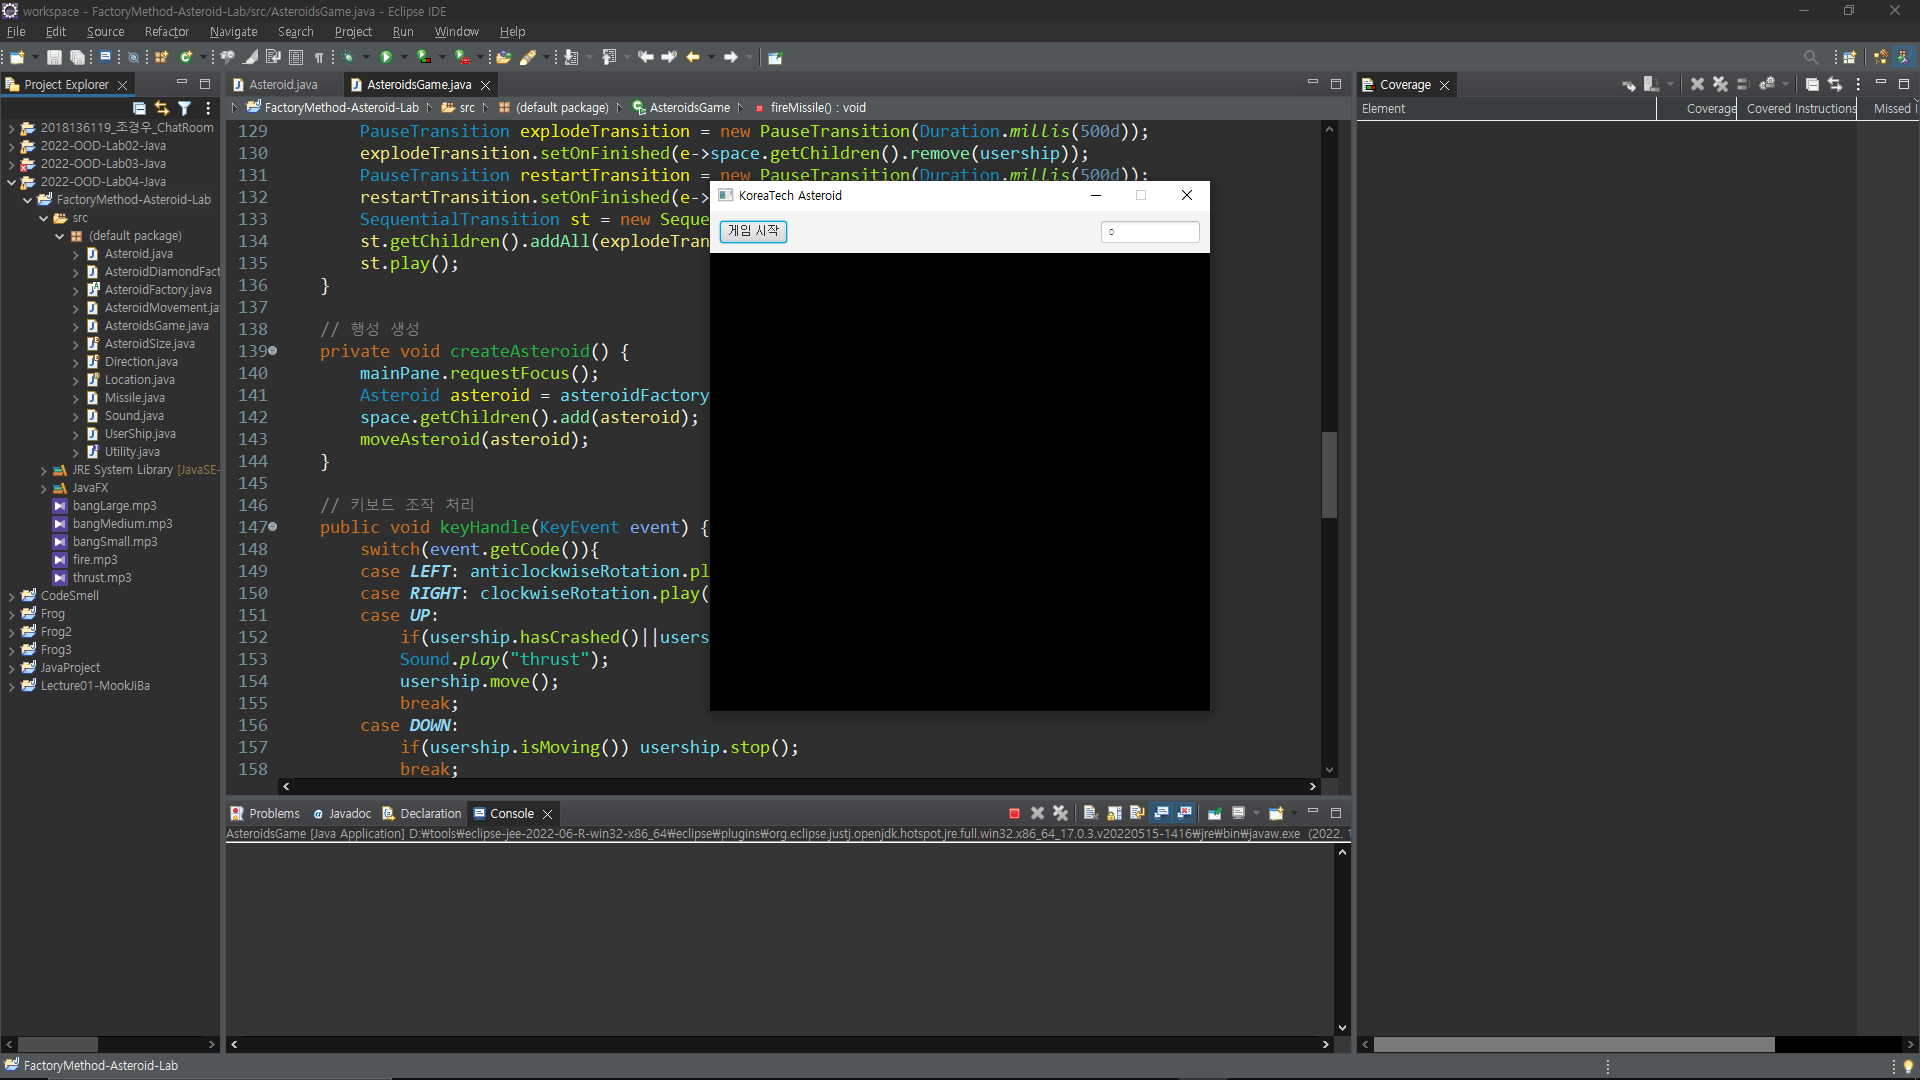
Task: Click Pin Console icon
Action: 1214,814
